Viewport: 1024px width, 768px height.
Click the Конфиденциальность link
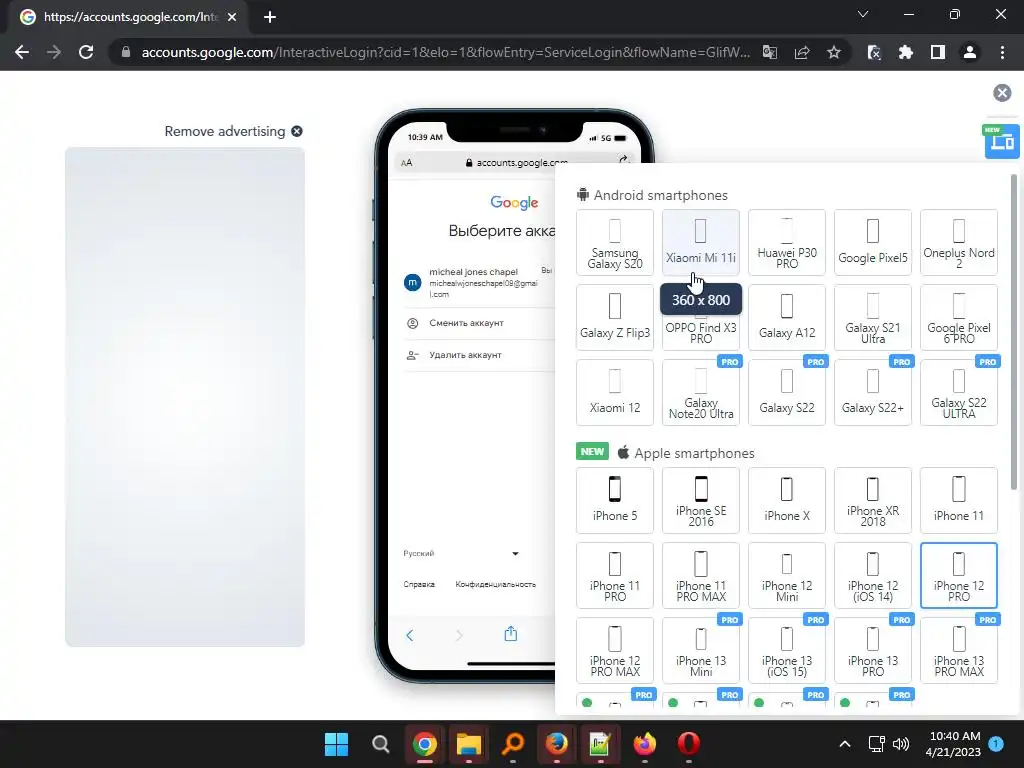click(495, 584)
